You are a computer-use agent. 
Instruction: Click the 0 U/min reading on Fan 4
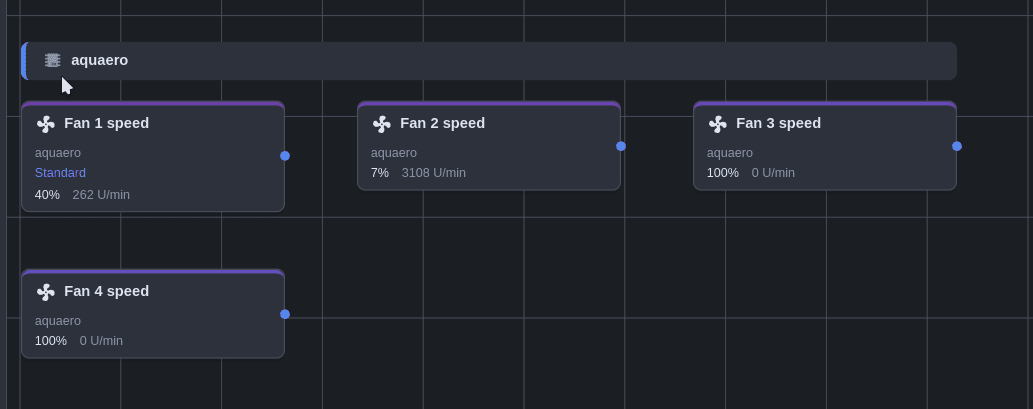pyautogui.click(x=101, y=341)
